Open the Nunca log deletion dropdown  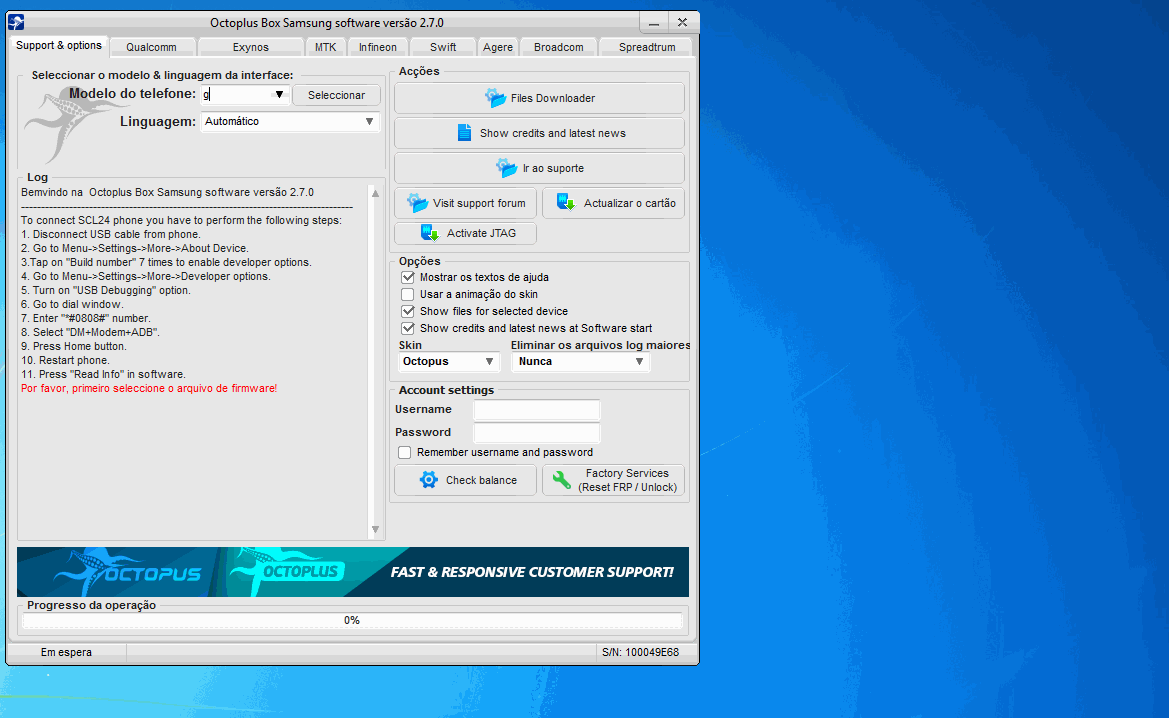(x=639, y=362)
